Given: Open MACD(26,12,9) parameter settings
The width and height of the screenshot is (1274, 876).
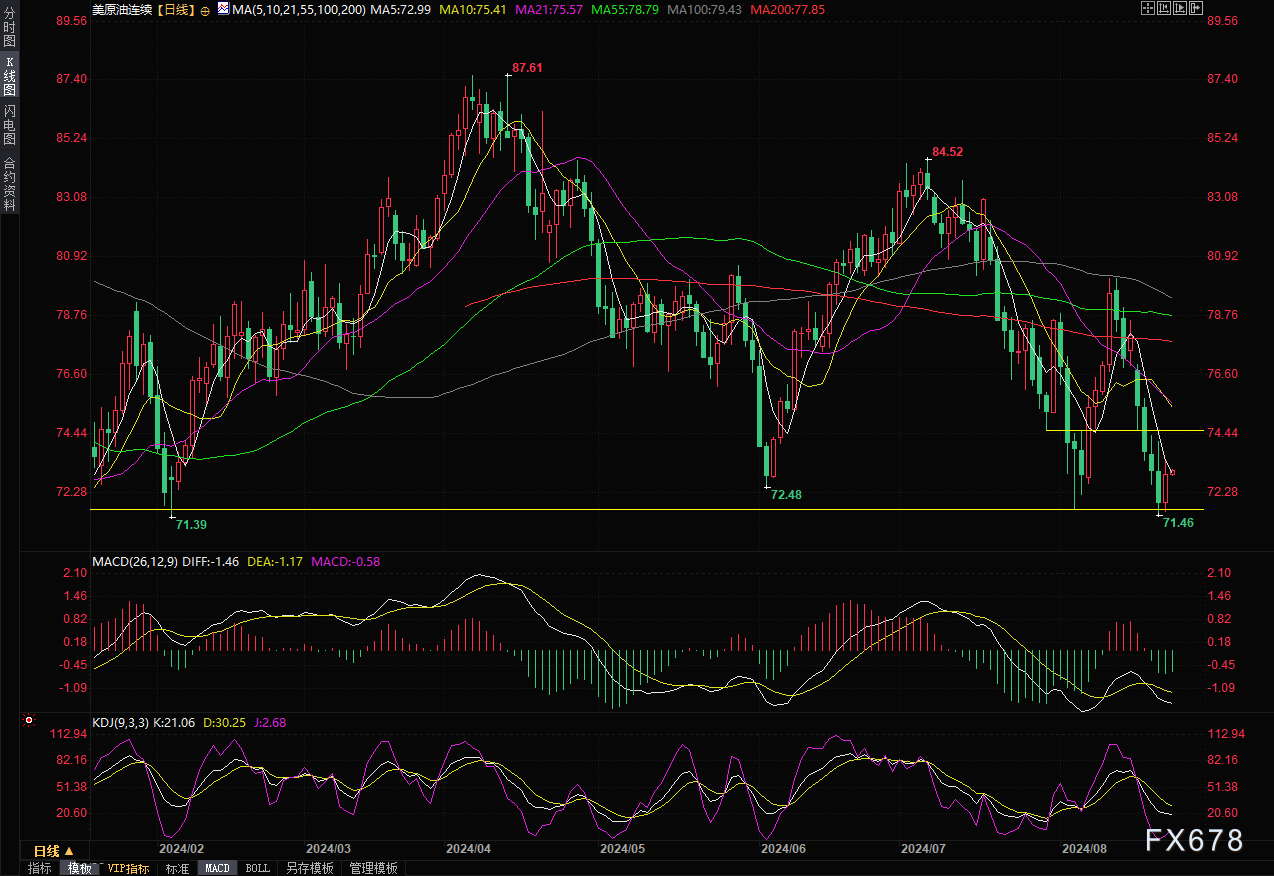Looking at the screenshot, I should [x=135, y=562].
